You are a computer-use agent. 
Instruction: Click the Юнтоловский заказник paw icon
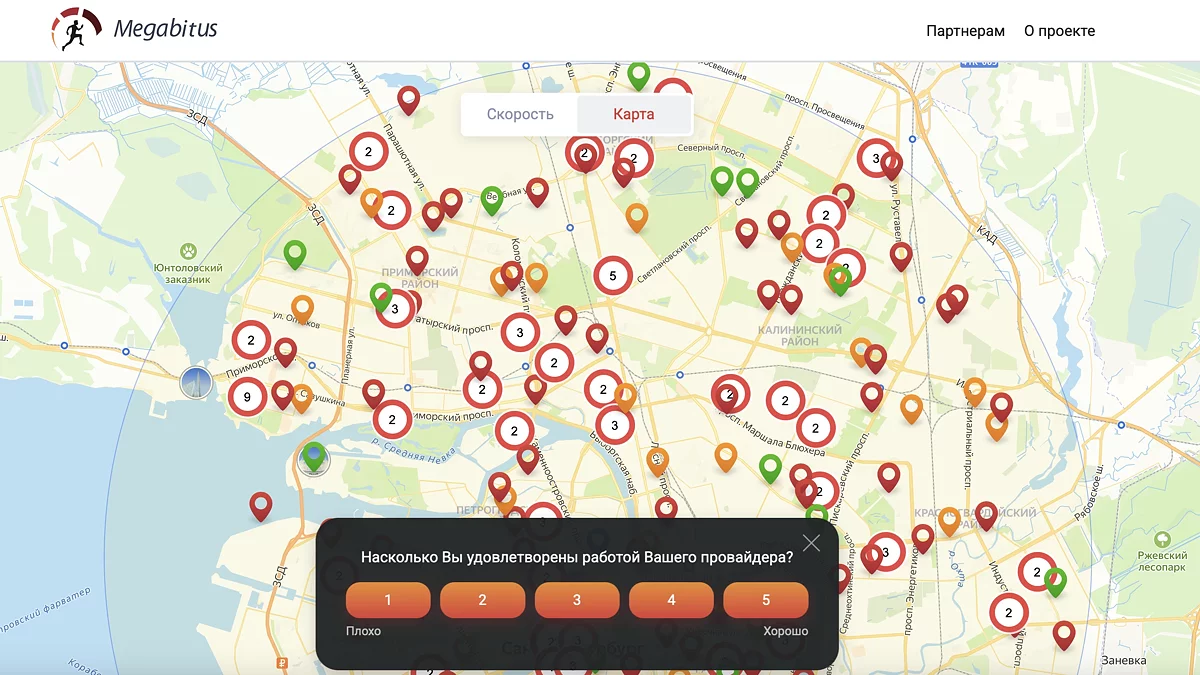coord(188,251)
